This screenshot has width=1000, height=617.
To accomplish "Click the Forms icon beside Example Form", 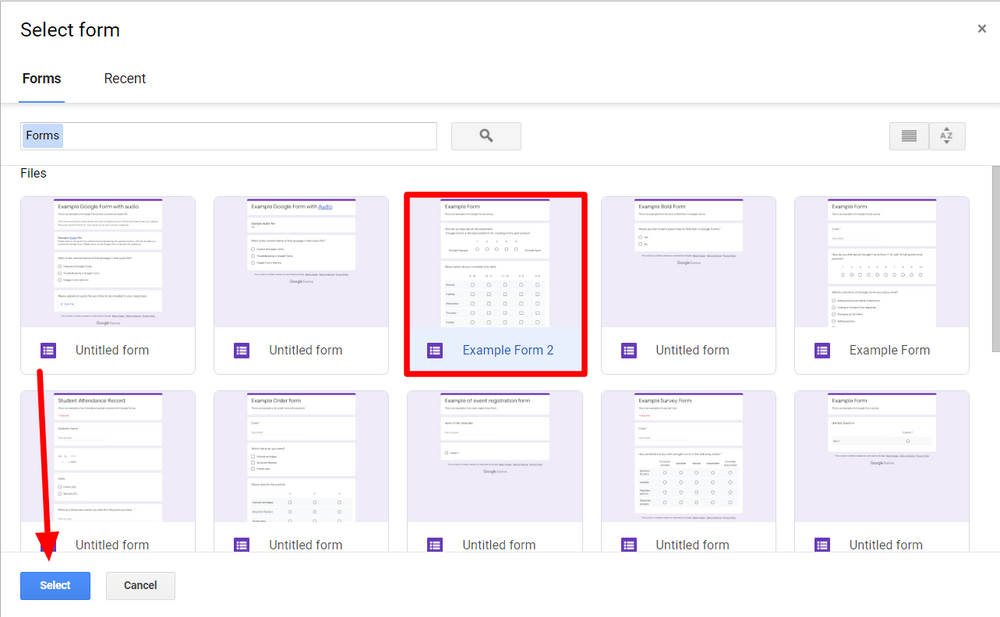I will (x=821, y=350).
